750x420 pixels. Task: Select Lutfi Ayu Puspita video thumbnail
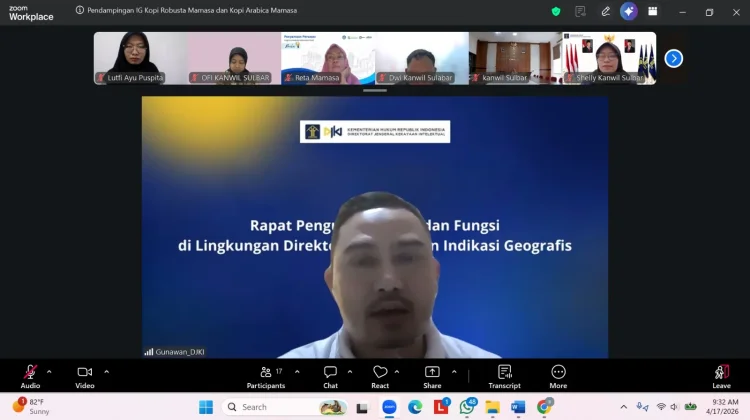click(141, 58)
